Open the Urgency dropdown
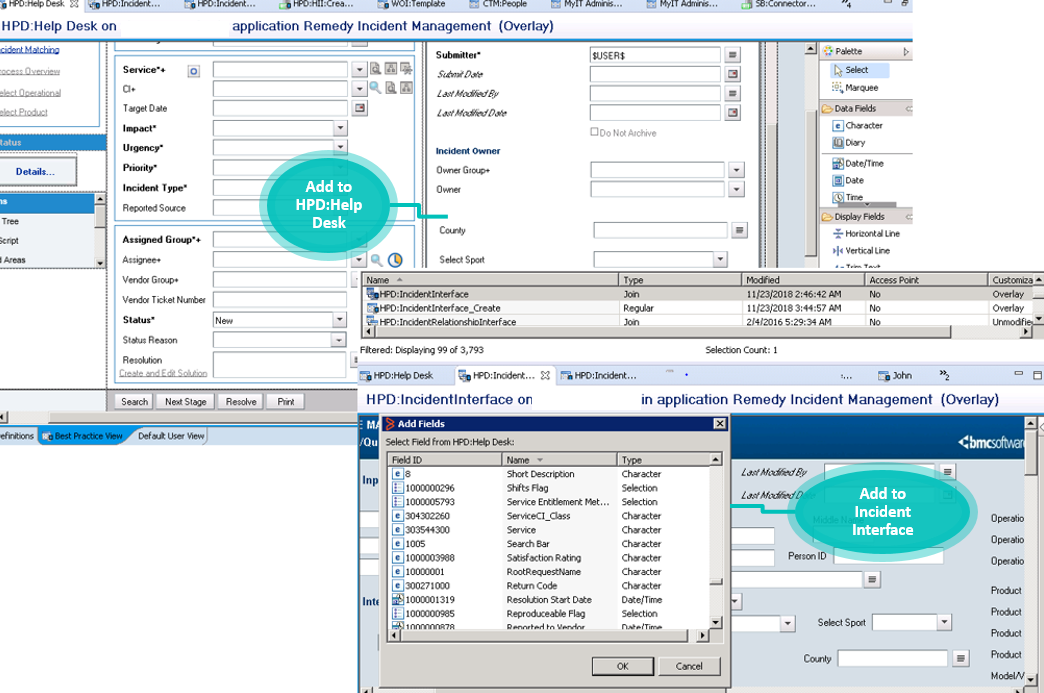Image resolution: width=1044 pixels, height=693 pixels. pos(340,147)
